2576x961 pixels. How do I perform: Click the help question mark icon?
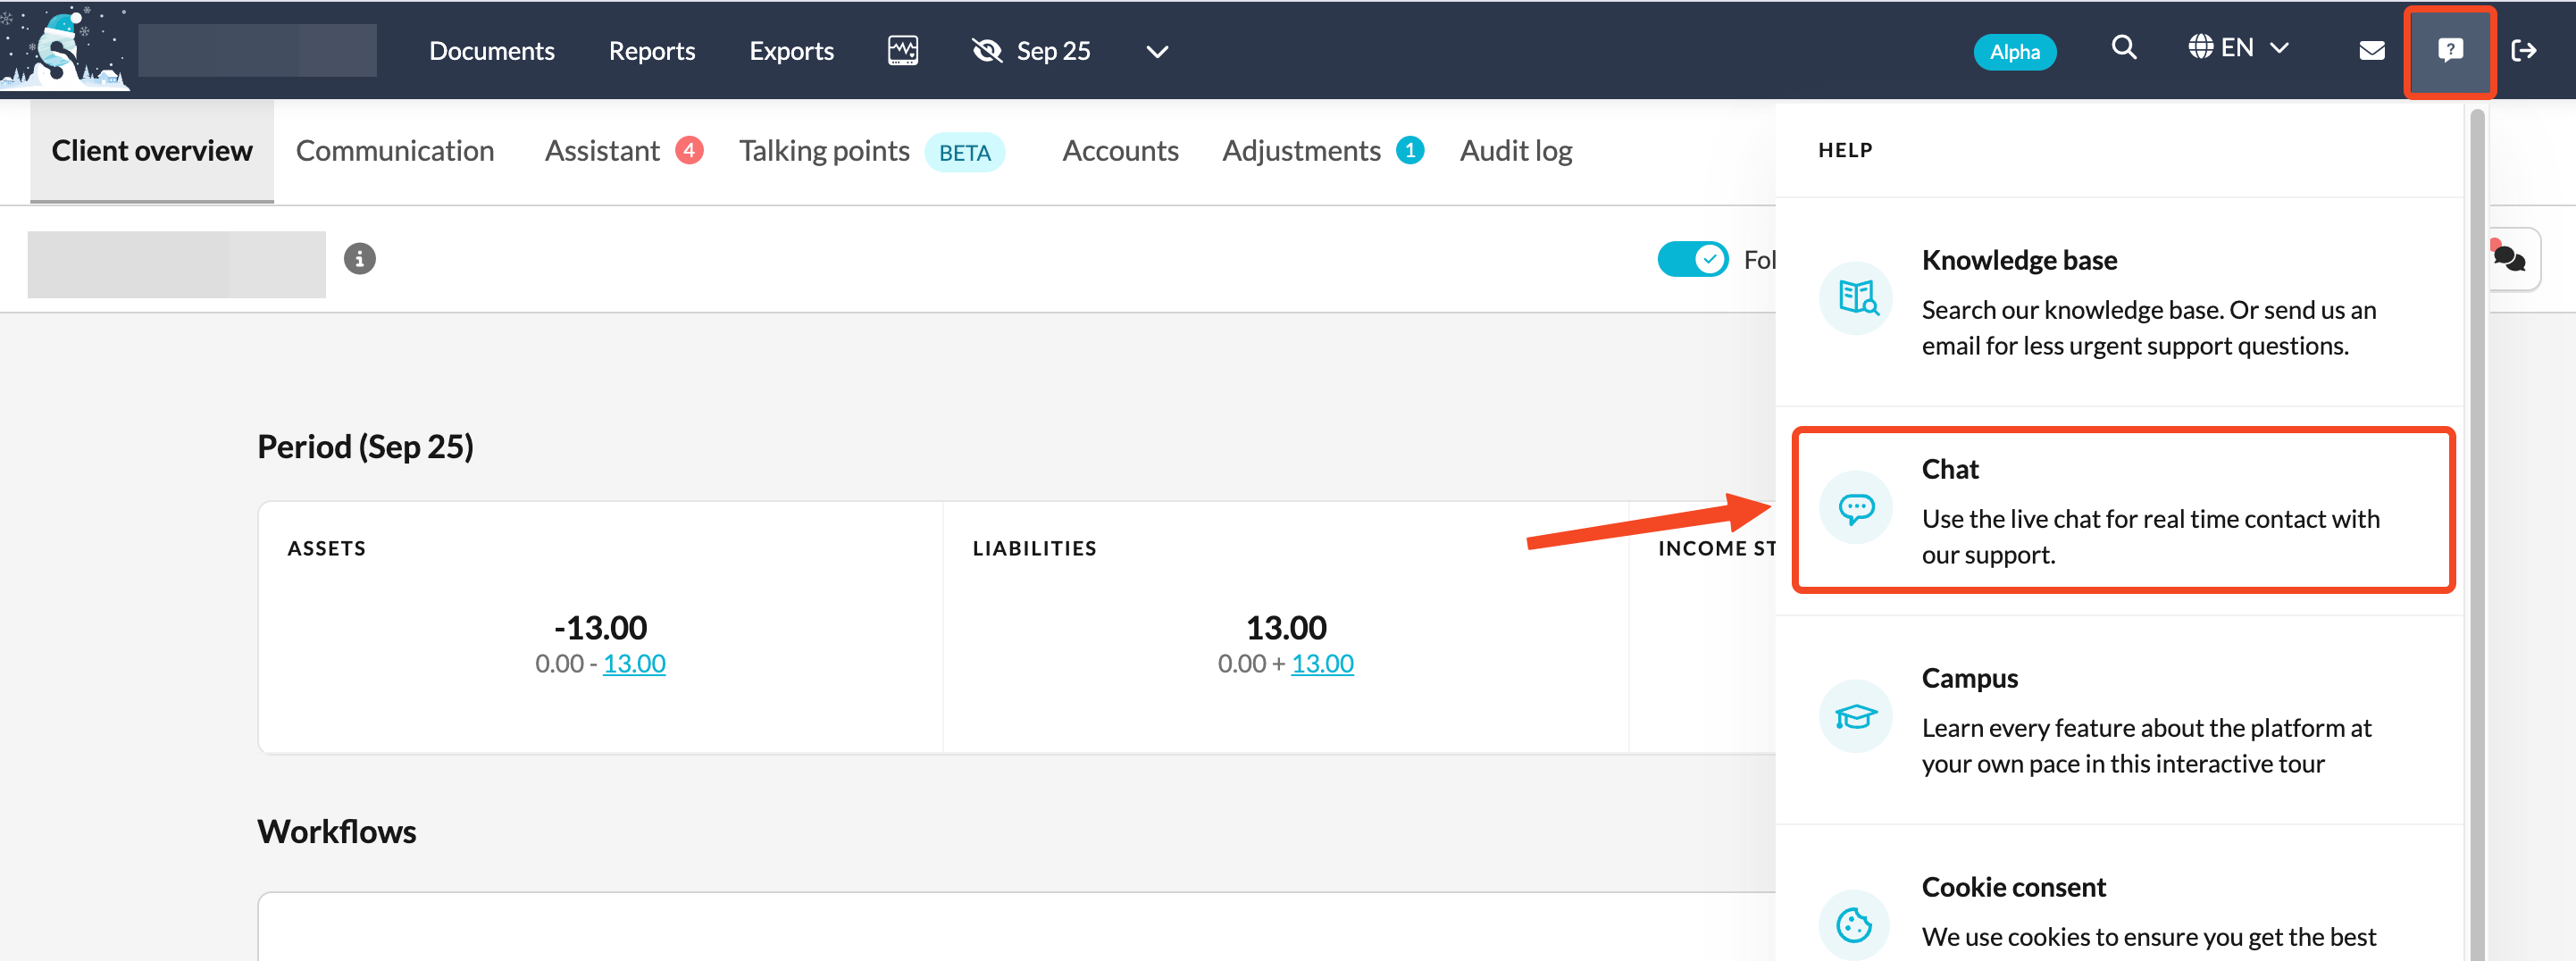coord(2450,50)
